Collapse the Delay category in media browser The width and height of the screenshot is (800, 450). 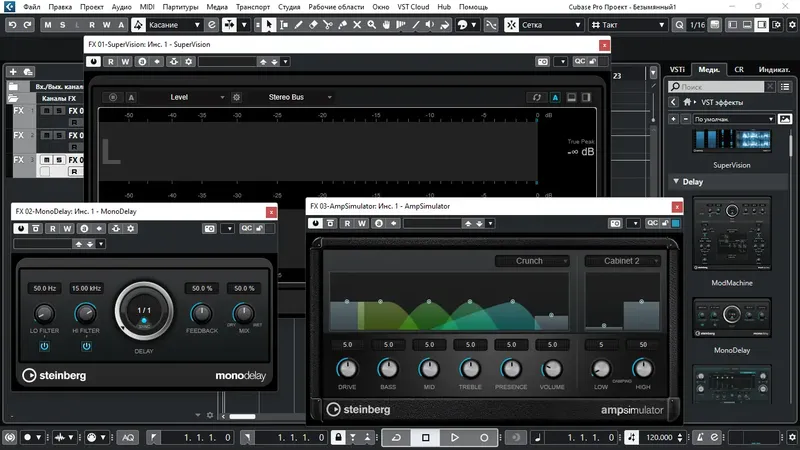pyautogui.click(x=676, y=182)
